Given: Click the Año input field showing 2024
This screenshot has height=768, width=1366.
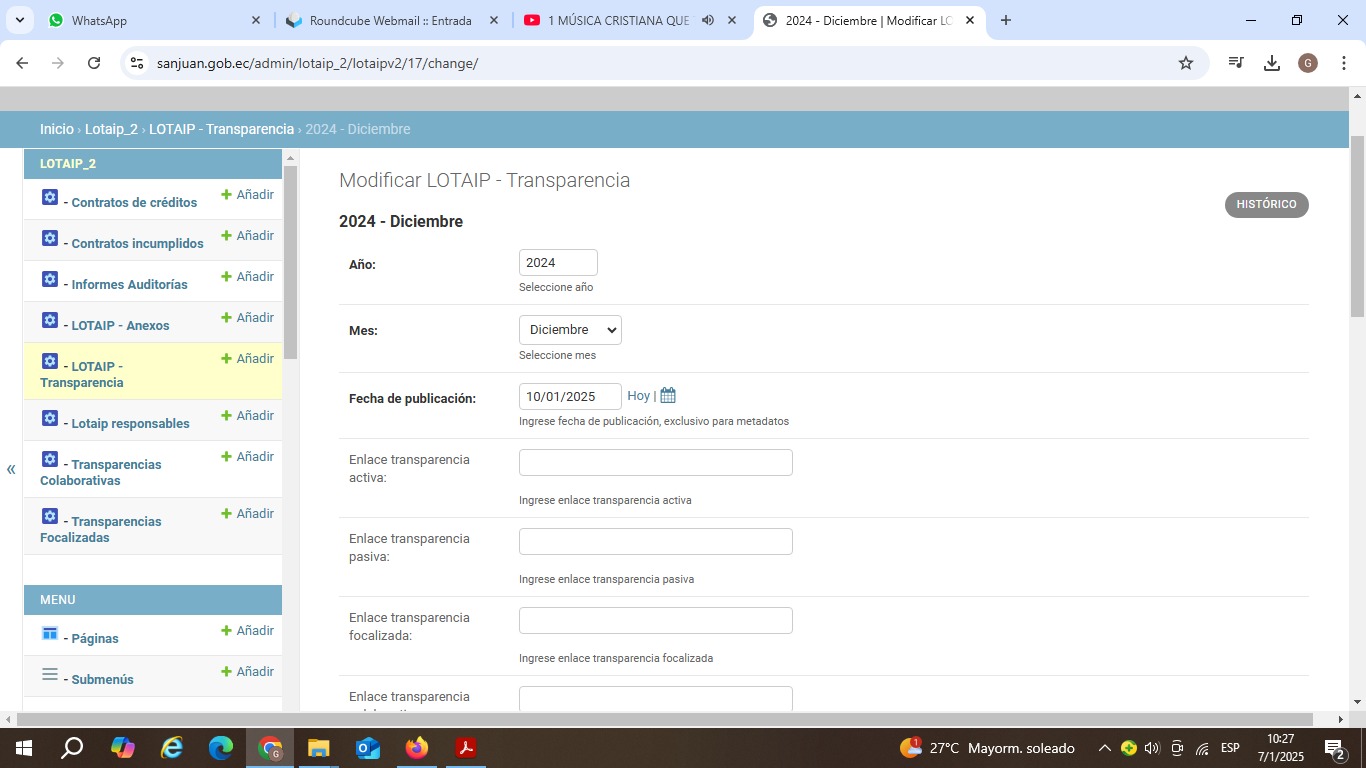Looking at the screenshot, I should point(558,263).
